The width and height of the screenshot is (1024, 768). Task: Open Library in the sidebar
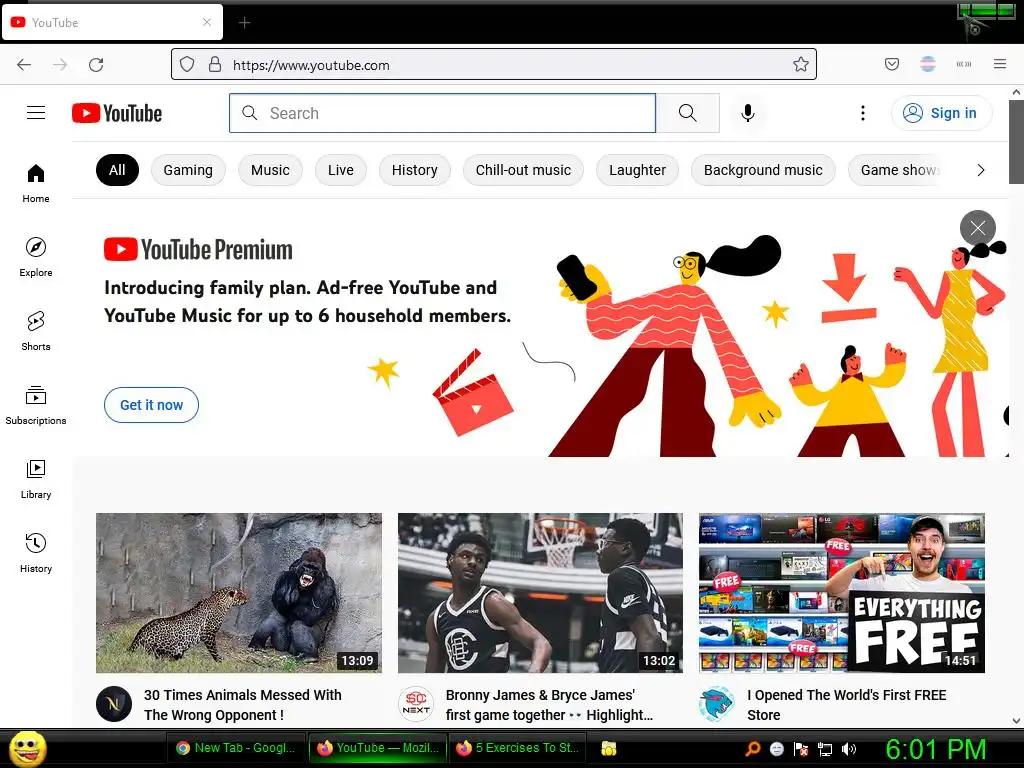click(36, 479)
